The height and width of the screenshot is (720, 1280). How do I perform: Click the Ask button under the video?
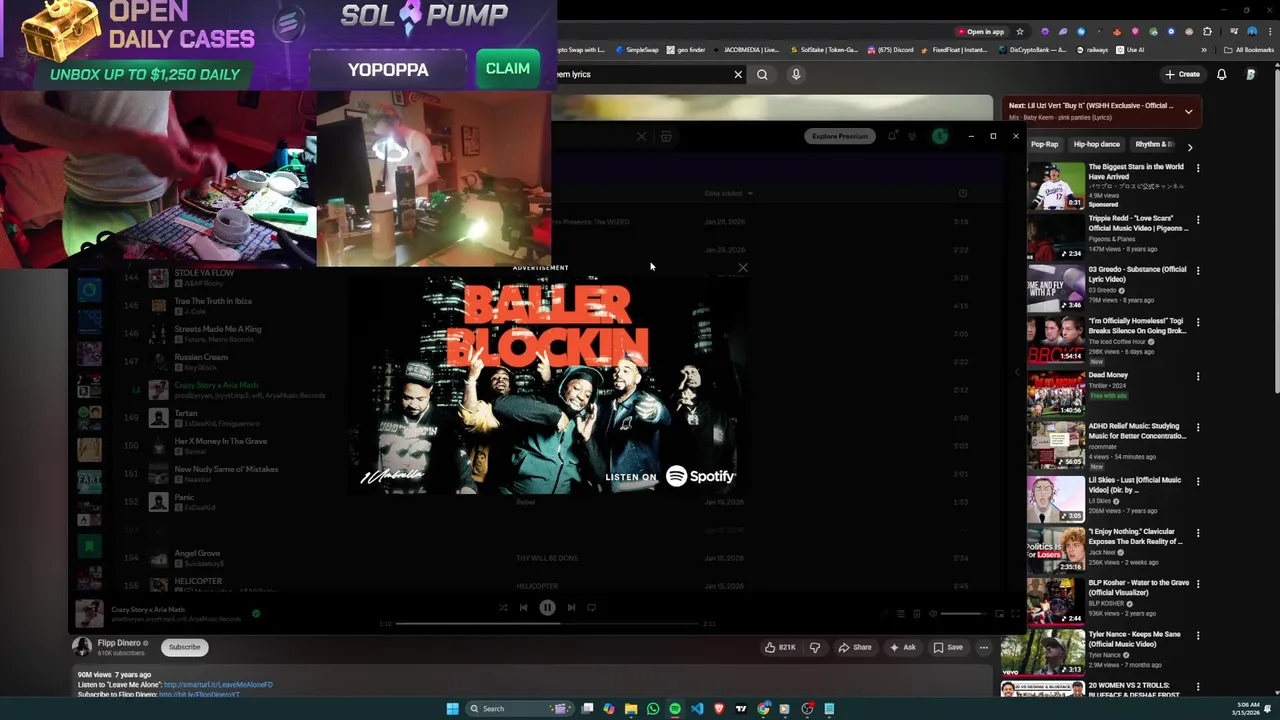pyautogui.click(x=902, y=647)
